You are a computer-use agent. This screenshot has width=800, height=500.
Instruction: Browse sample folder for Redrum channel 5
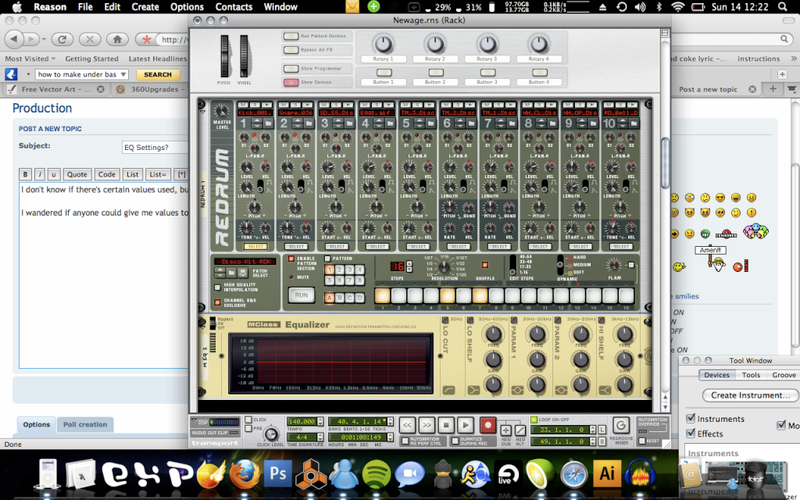[431, 123]
